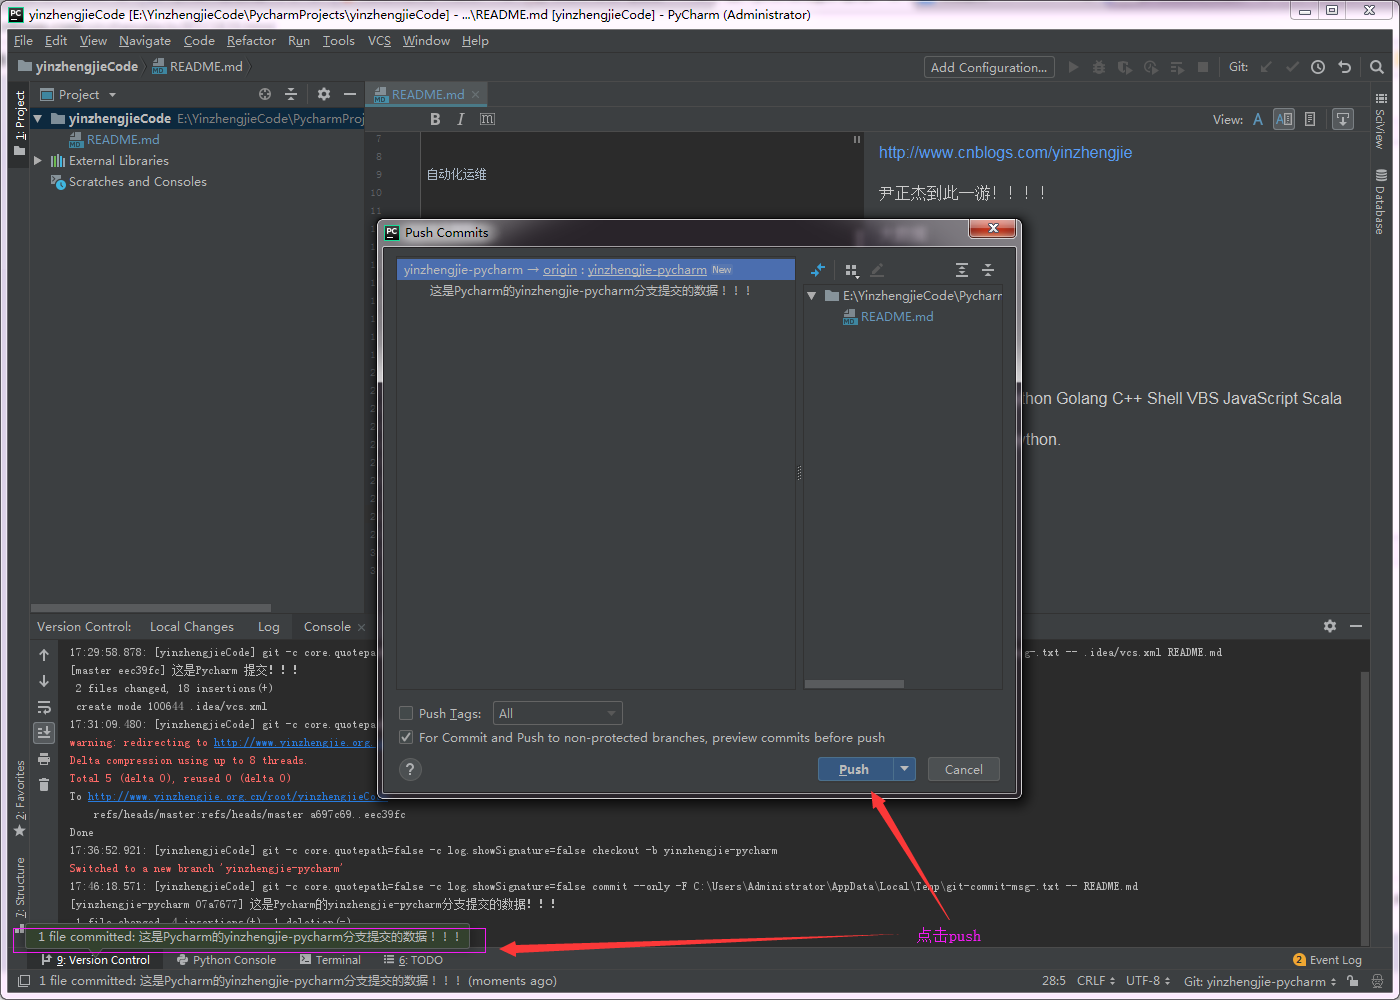The image size is (1400, 1000).
Task: Open the VCS menu
Action: click(x=379, y=41)
